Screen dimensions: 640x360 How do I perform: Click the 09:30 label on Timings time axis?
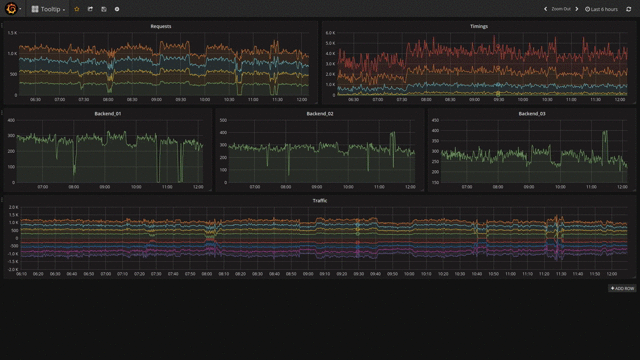(x=498, y=100)
